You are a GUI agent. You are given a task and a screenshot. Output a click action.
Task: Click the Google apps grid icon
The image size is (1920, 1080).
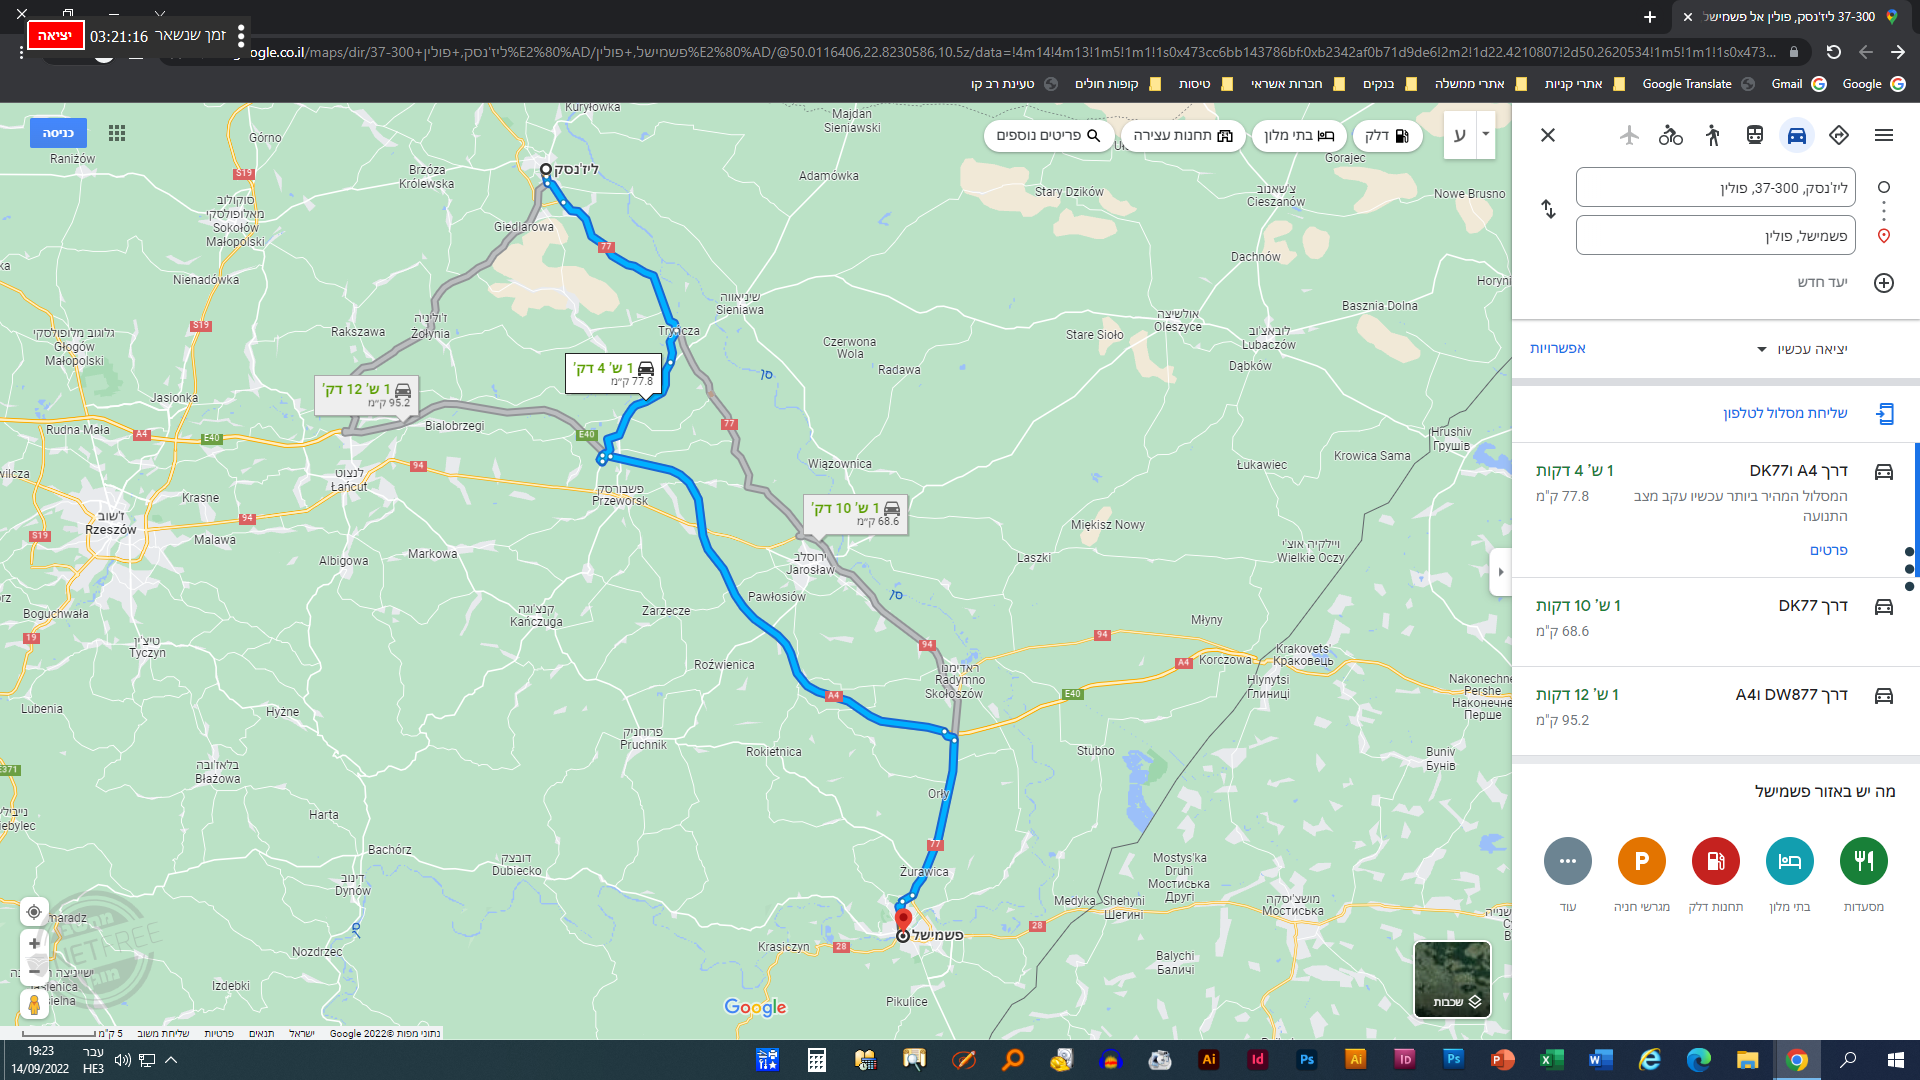[117, 133]
